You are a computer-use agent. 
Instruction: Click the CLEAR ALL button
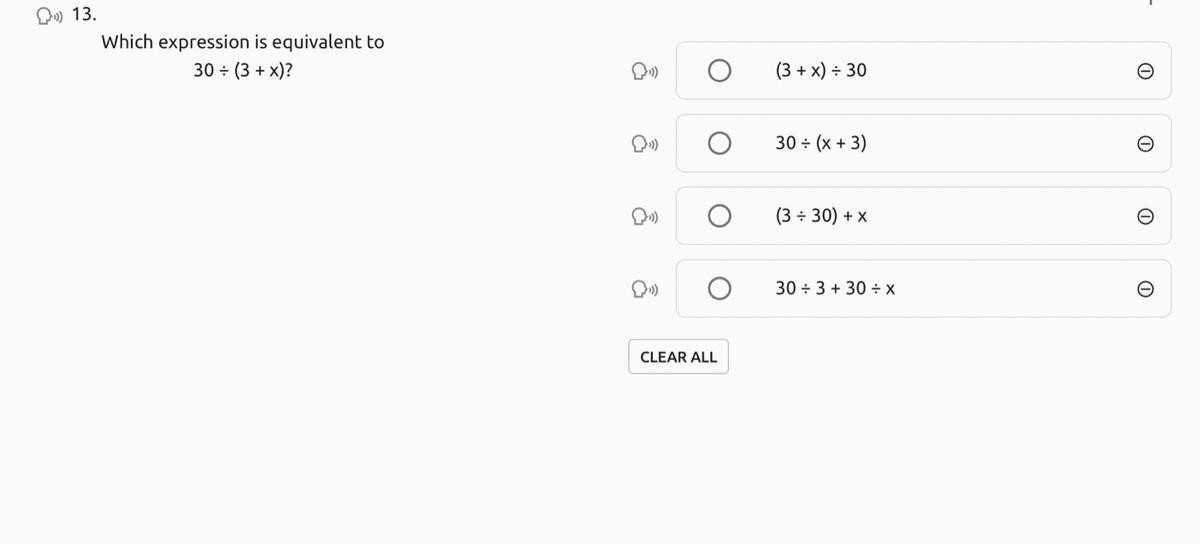tap(678, 357)
